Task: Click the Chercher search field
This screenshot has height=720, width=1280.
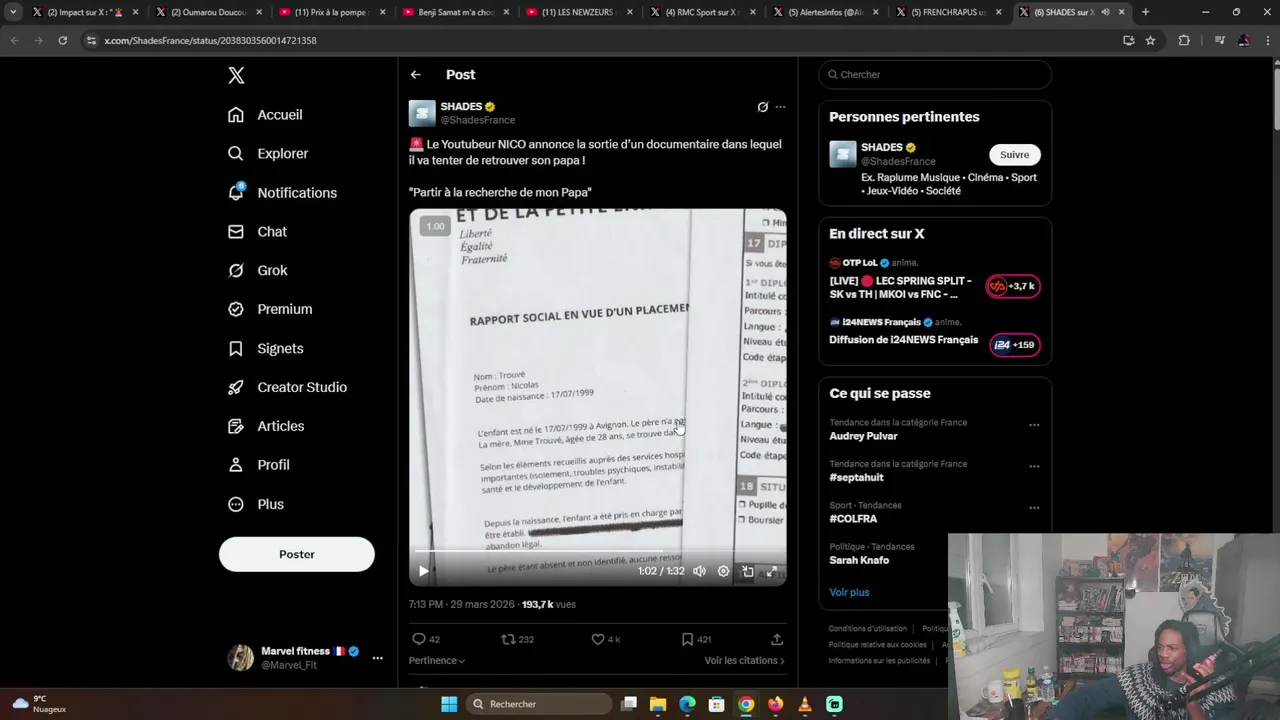Action: (x=935, y=75)
